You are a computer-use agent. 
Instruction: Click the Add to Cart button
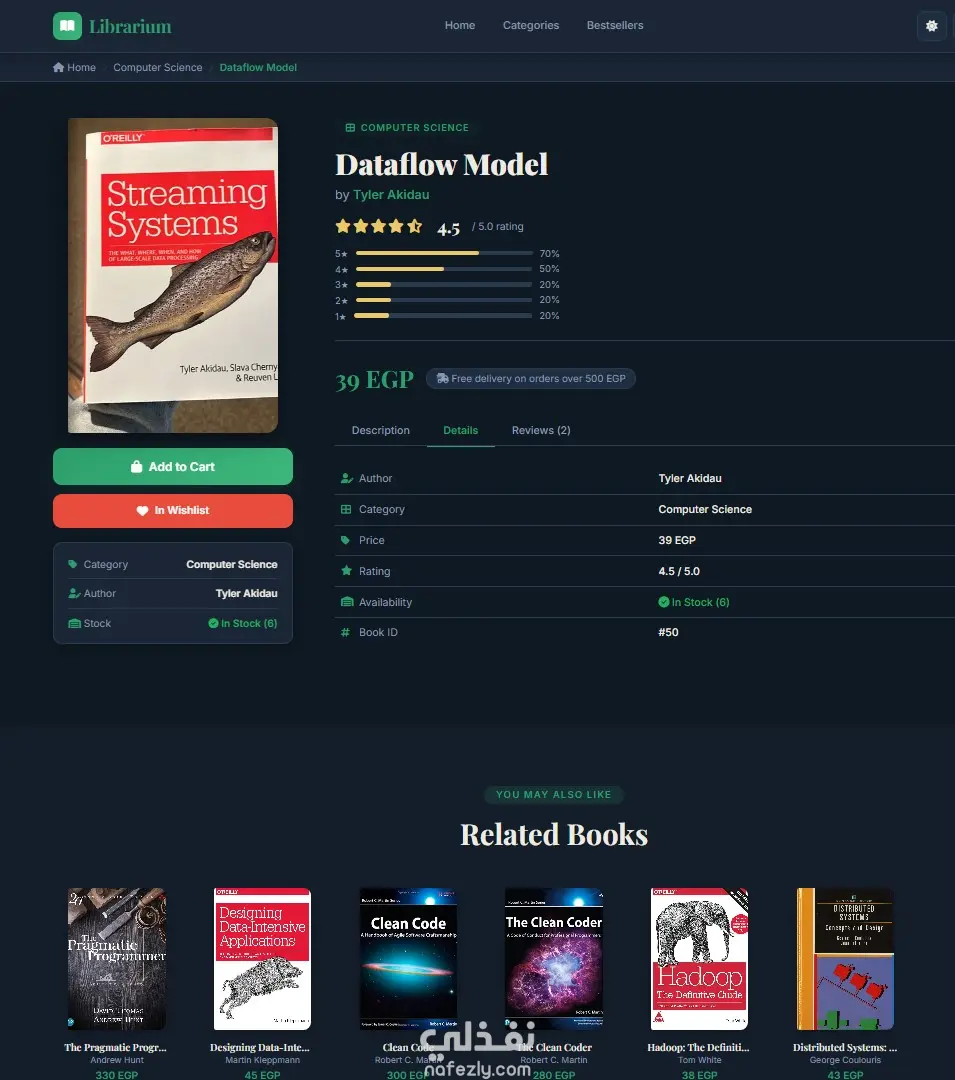click(x=173, y=467)
